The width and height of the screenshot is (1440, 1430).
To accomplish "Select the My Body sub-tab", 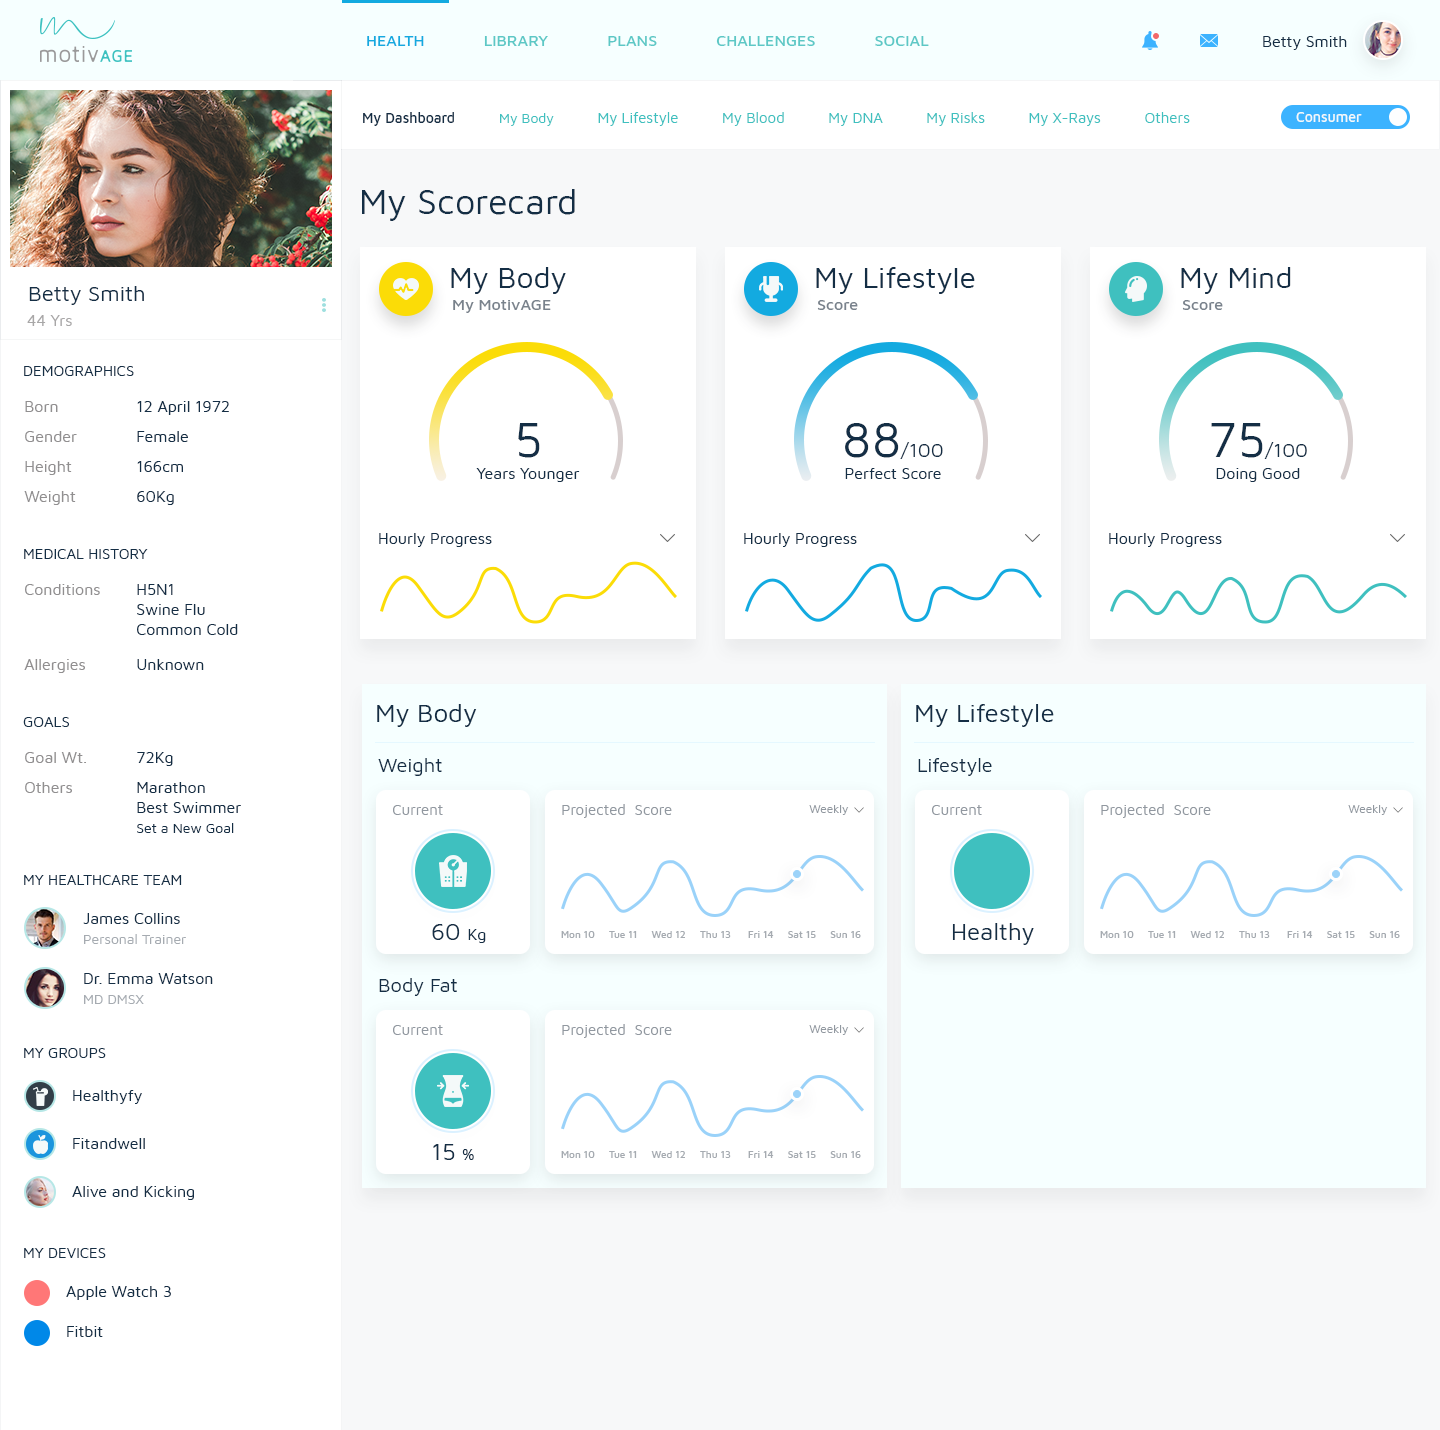I will click(x=526, y=118).
